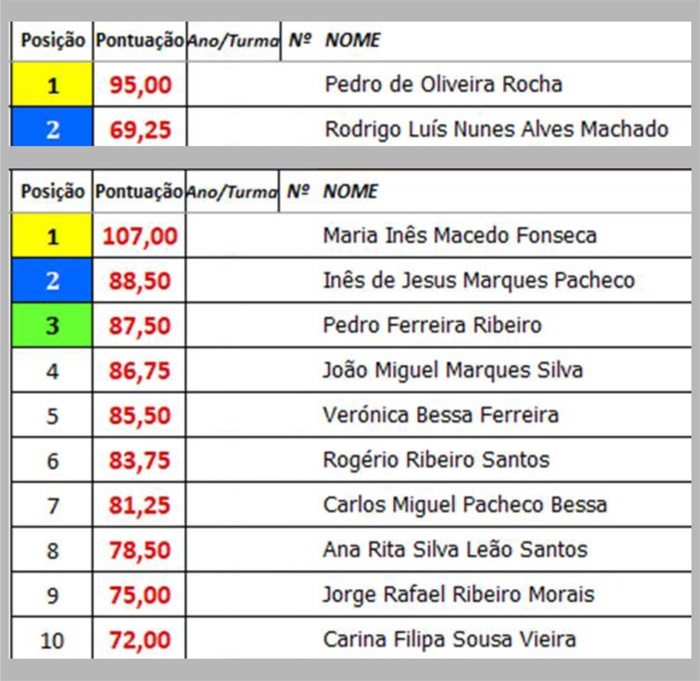Image resolution: width=700 pixels, height=681 pixels.
Task: Select the 85,50 score cell
Action: click(140, 416)
